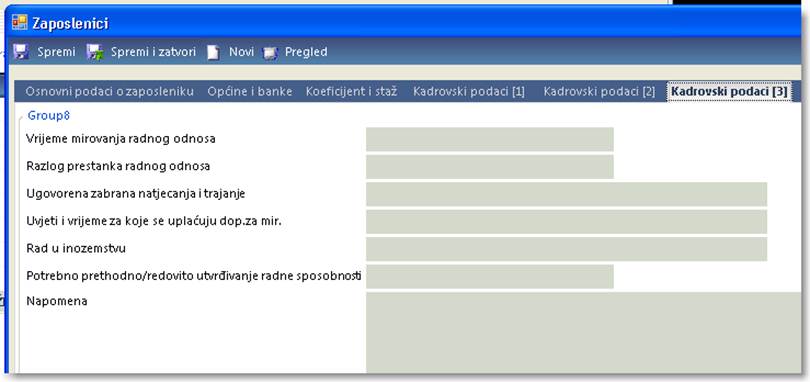Select the Kadrovski podaci [3] tab

729,91
